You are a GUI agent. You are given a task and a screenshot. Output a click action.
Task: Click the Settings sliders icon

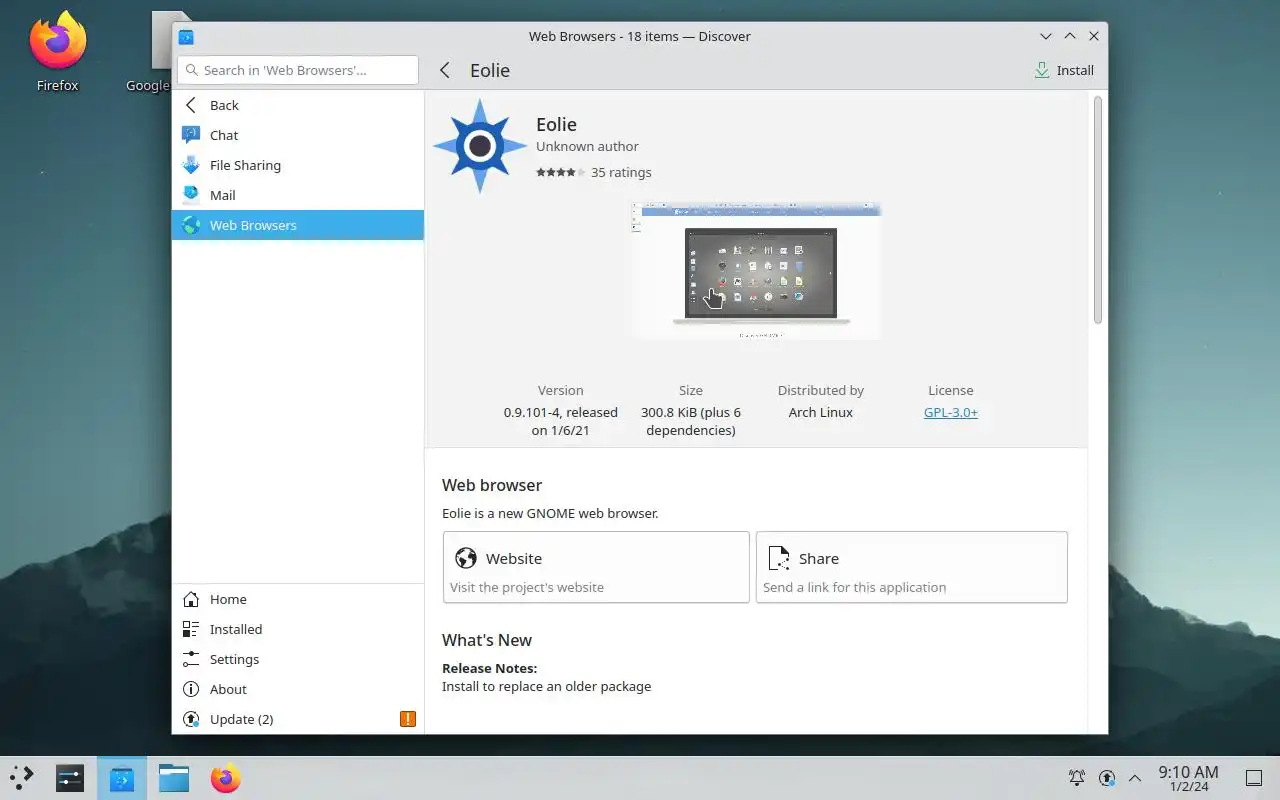[x=191, y=659]
